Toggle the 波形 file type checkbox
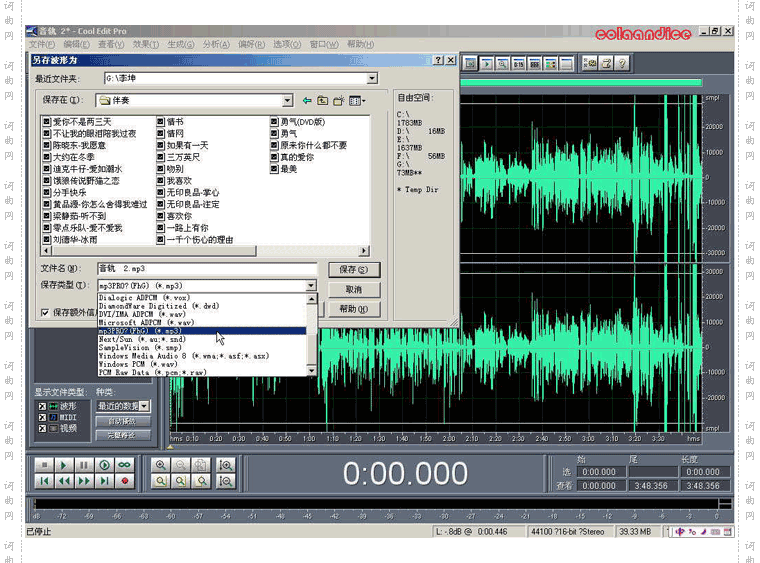Image resolution: width=760 pixels, height=563 pixels. [42, 406]
